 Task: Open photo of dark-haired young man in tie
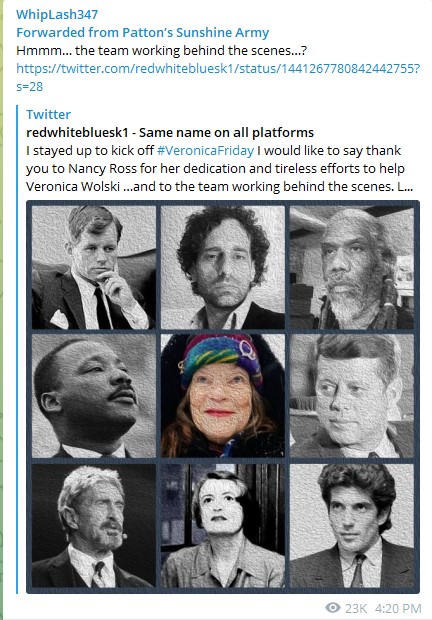coord(352,525)
